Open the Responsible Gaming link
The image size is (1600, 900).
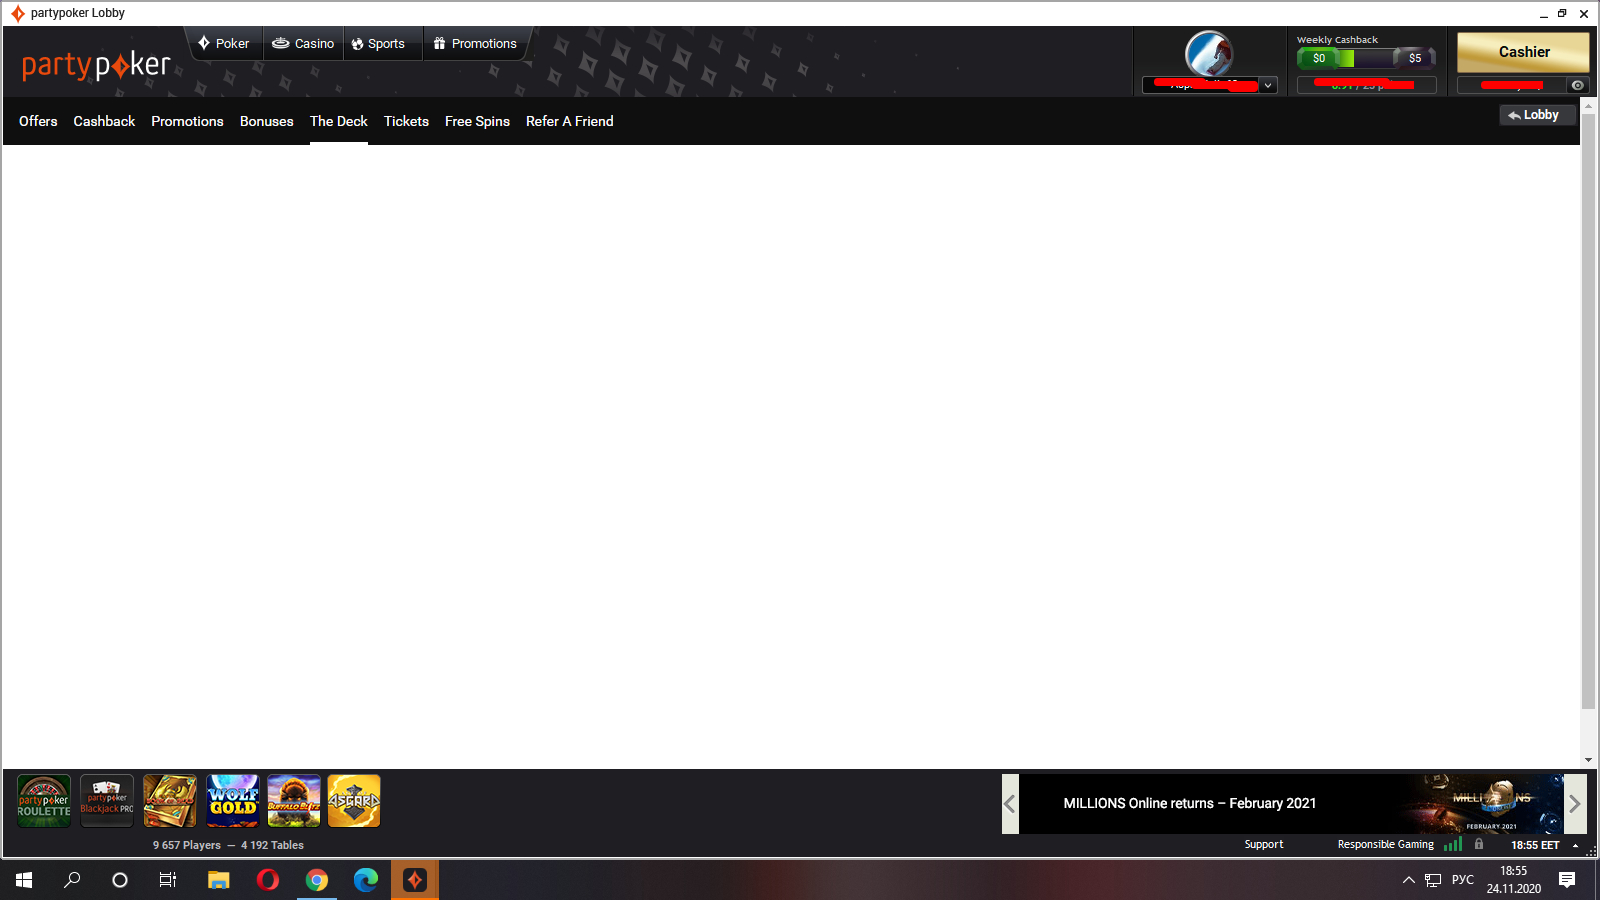pos(1386,845)
